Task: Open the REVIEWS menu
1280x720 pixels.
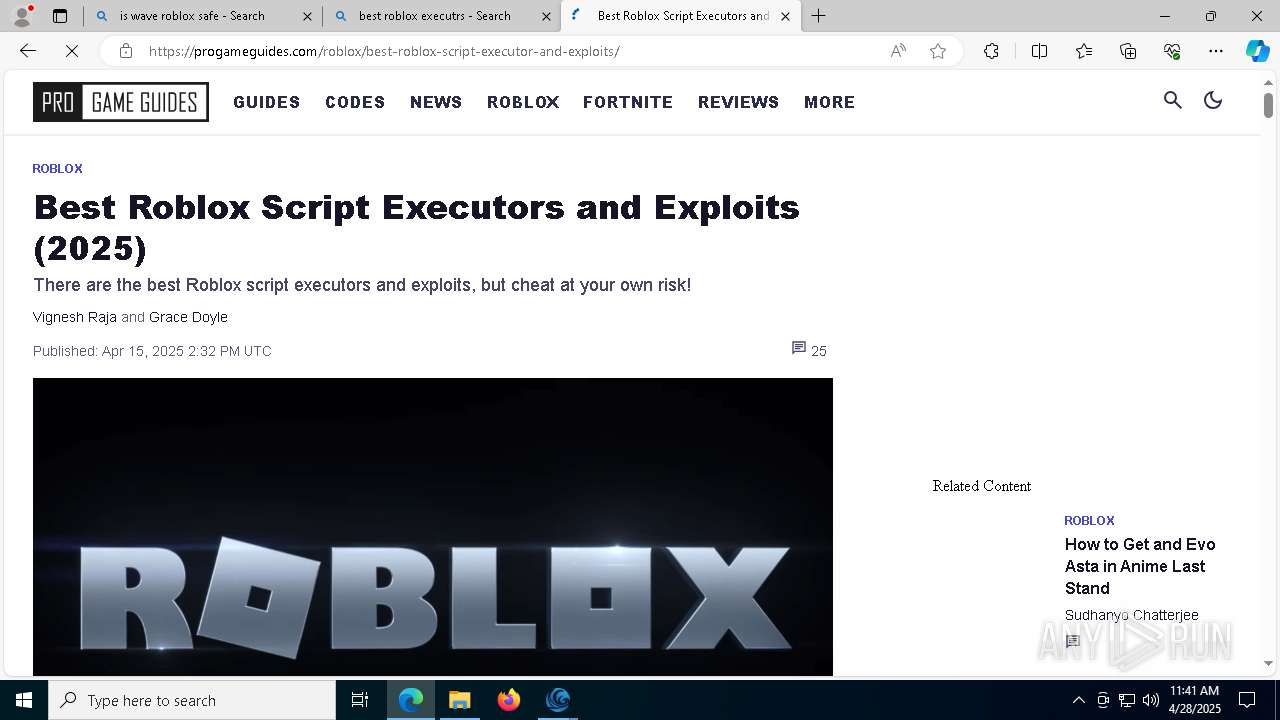Action: 738,102
